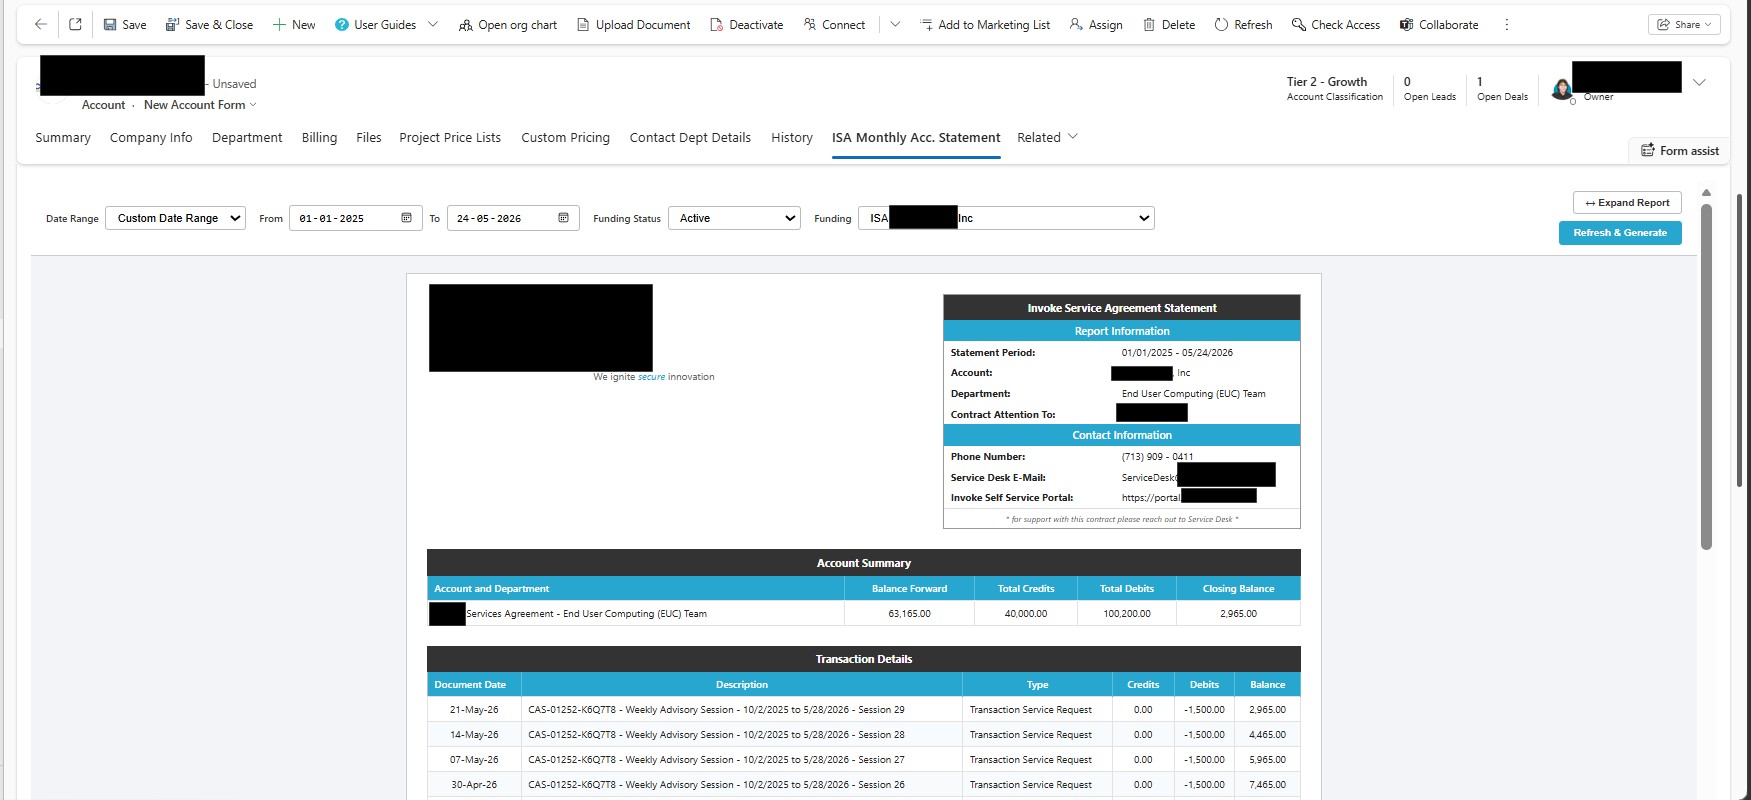Viewport: 1751px width, 800px height.
Task: Go to the Files tab
Action: tap(369, 138)
